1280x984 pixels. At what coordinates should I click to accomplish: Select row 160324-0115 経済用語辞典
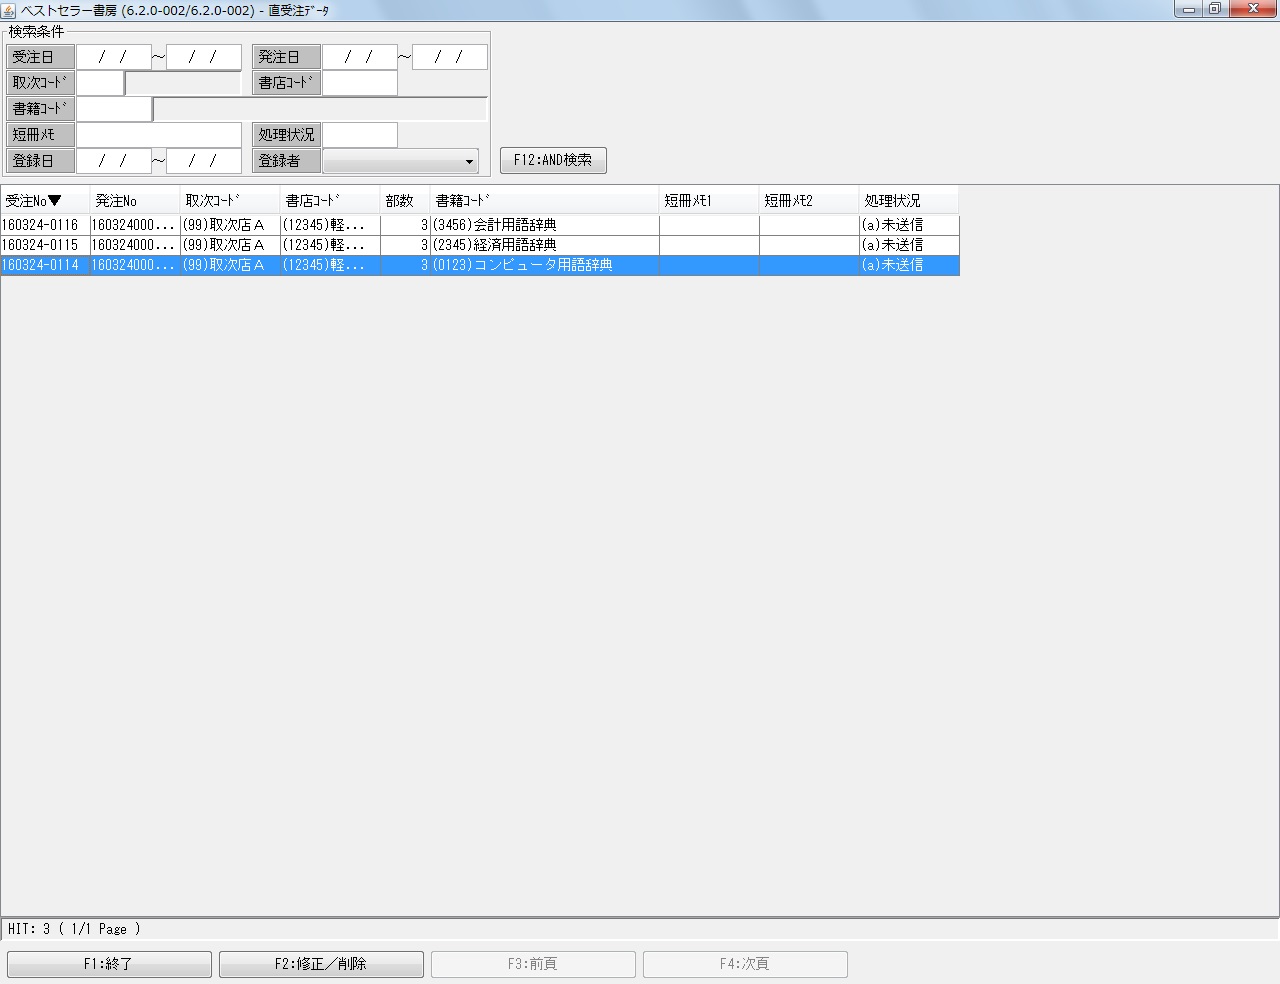click(300, 244)
